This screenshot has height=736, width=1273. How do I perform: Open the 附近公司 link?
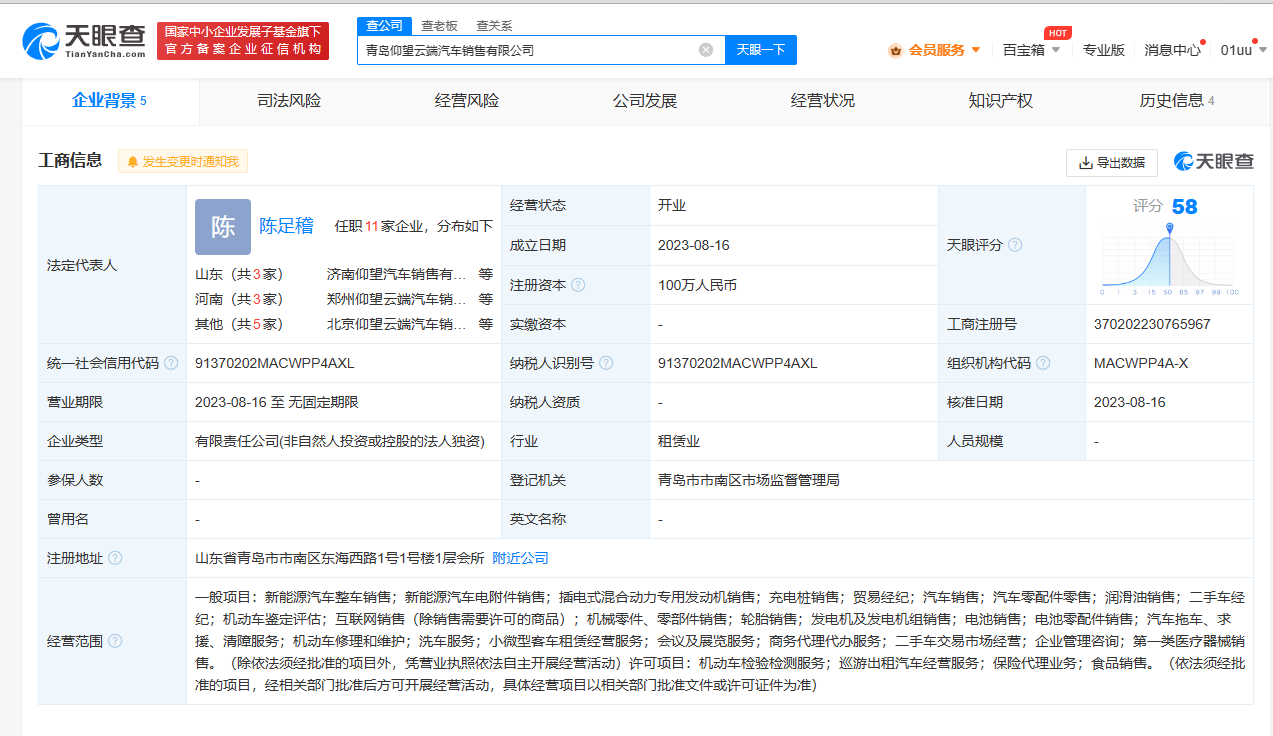pos(520,558)
